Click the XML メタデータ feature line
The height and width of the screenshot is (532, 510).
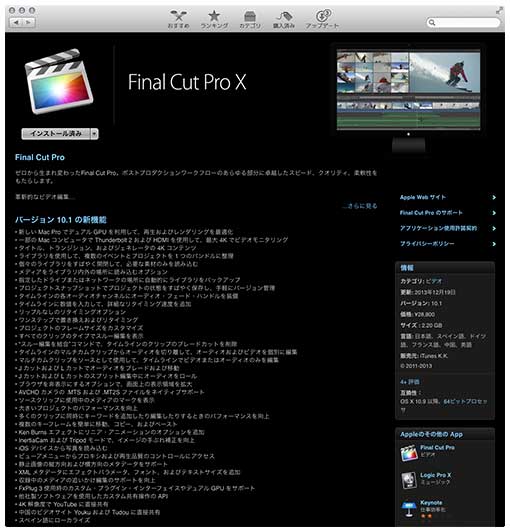point(128,472)
